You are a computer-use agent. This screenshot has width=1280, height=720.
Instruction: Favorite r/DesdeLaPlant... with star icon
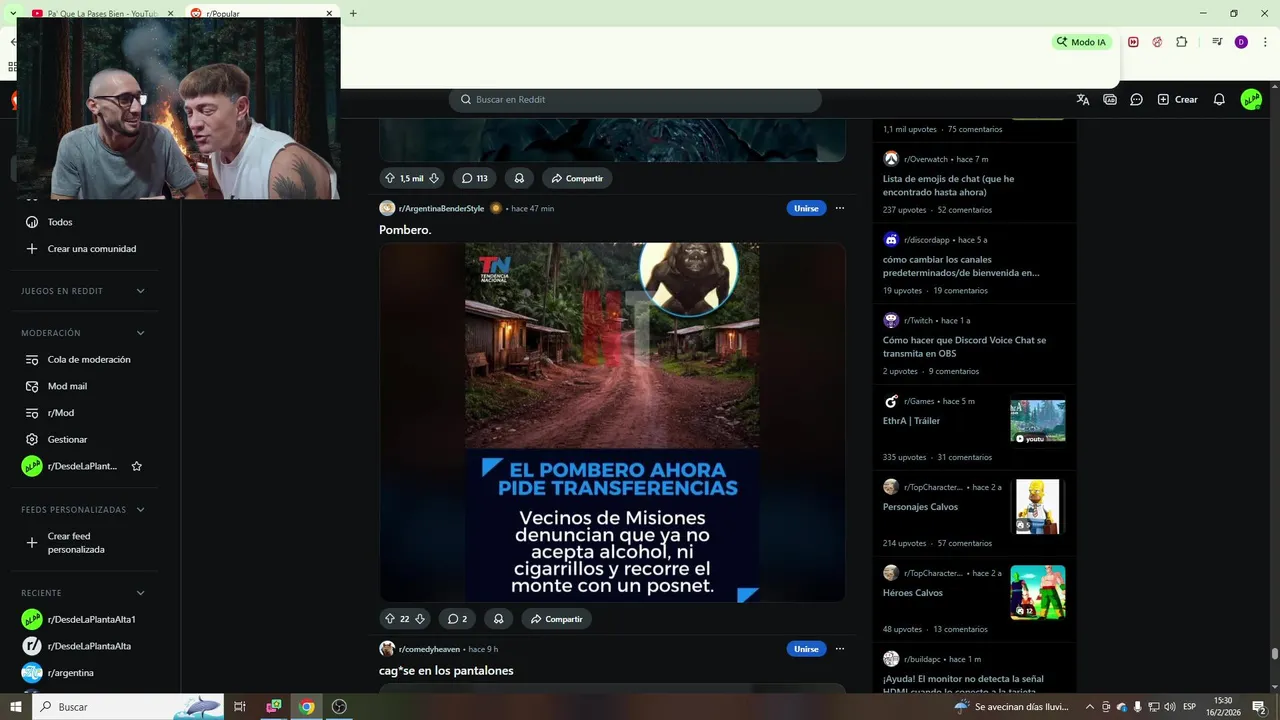tap(137, 466)
